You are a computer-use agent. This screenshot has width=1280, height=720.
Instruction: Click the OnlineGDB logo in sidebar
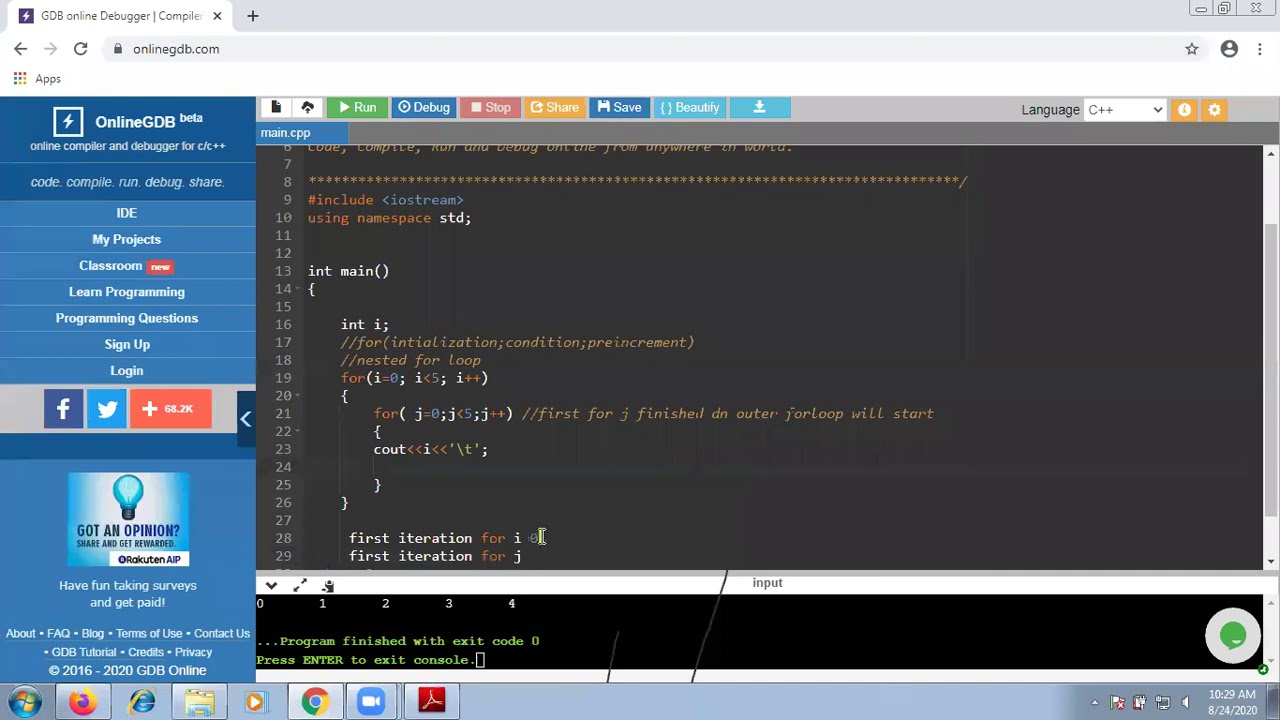click(127, 121)
